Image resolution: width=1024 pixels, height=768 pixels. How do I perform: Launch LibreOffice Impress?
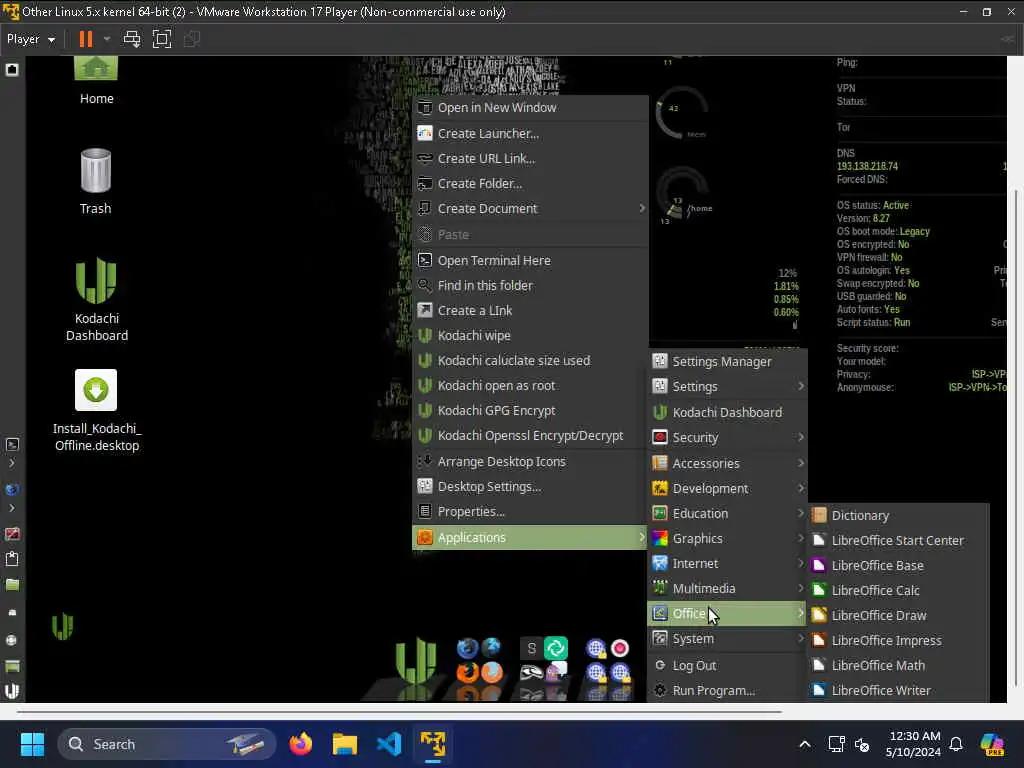click(899, 641)
